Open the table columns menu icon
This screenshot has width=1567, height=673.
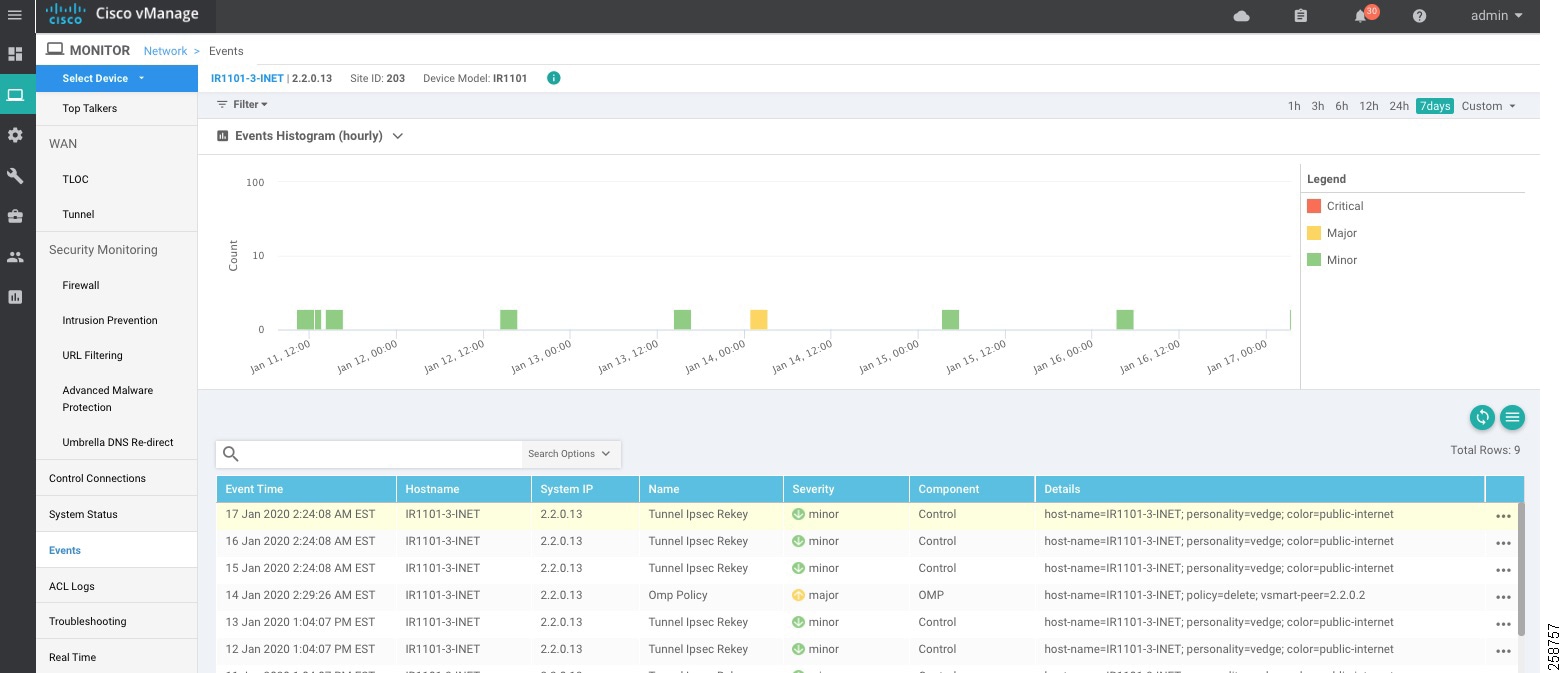pos(1512,417)
